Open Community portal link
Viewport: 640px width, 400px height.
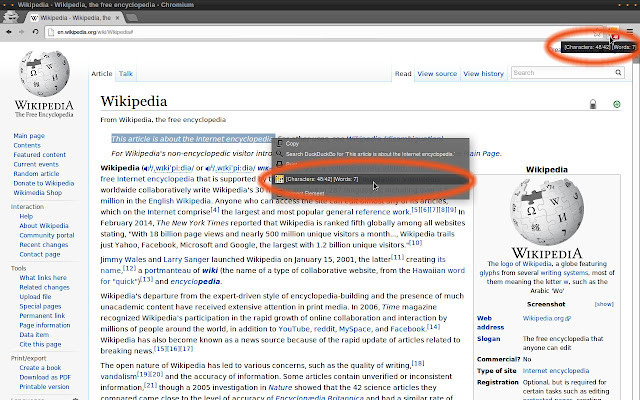pos(47,235)
